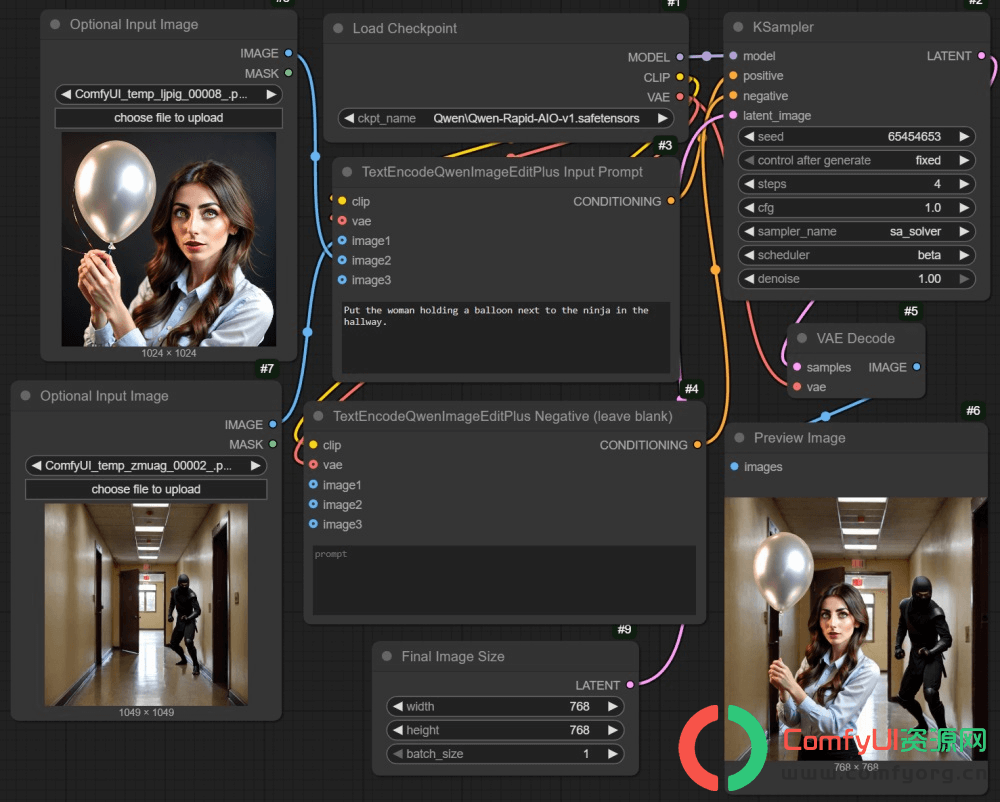The height and width of the screenshot is (802, 1000).
Task: Increase height with the right arrow
Action: (612, 730)
